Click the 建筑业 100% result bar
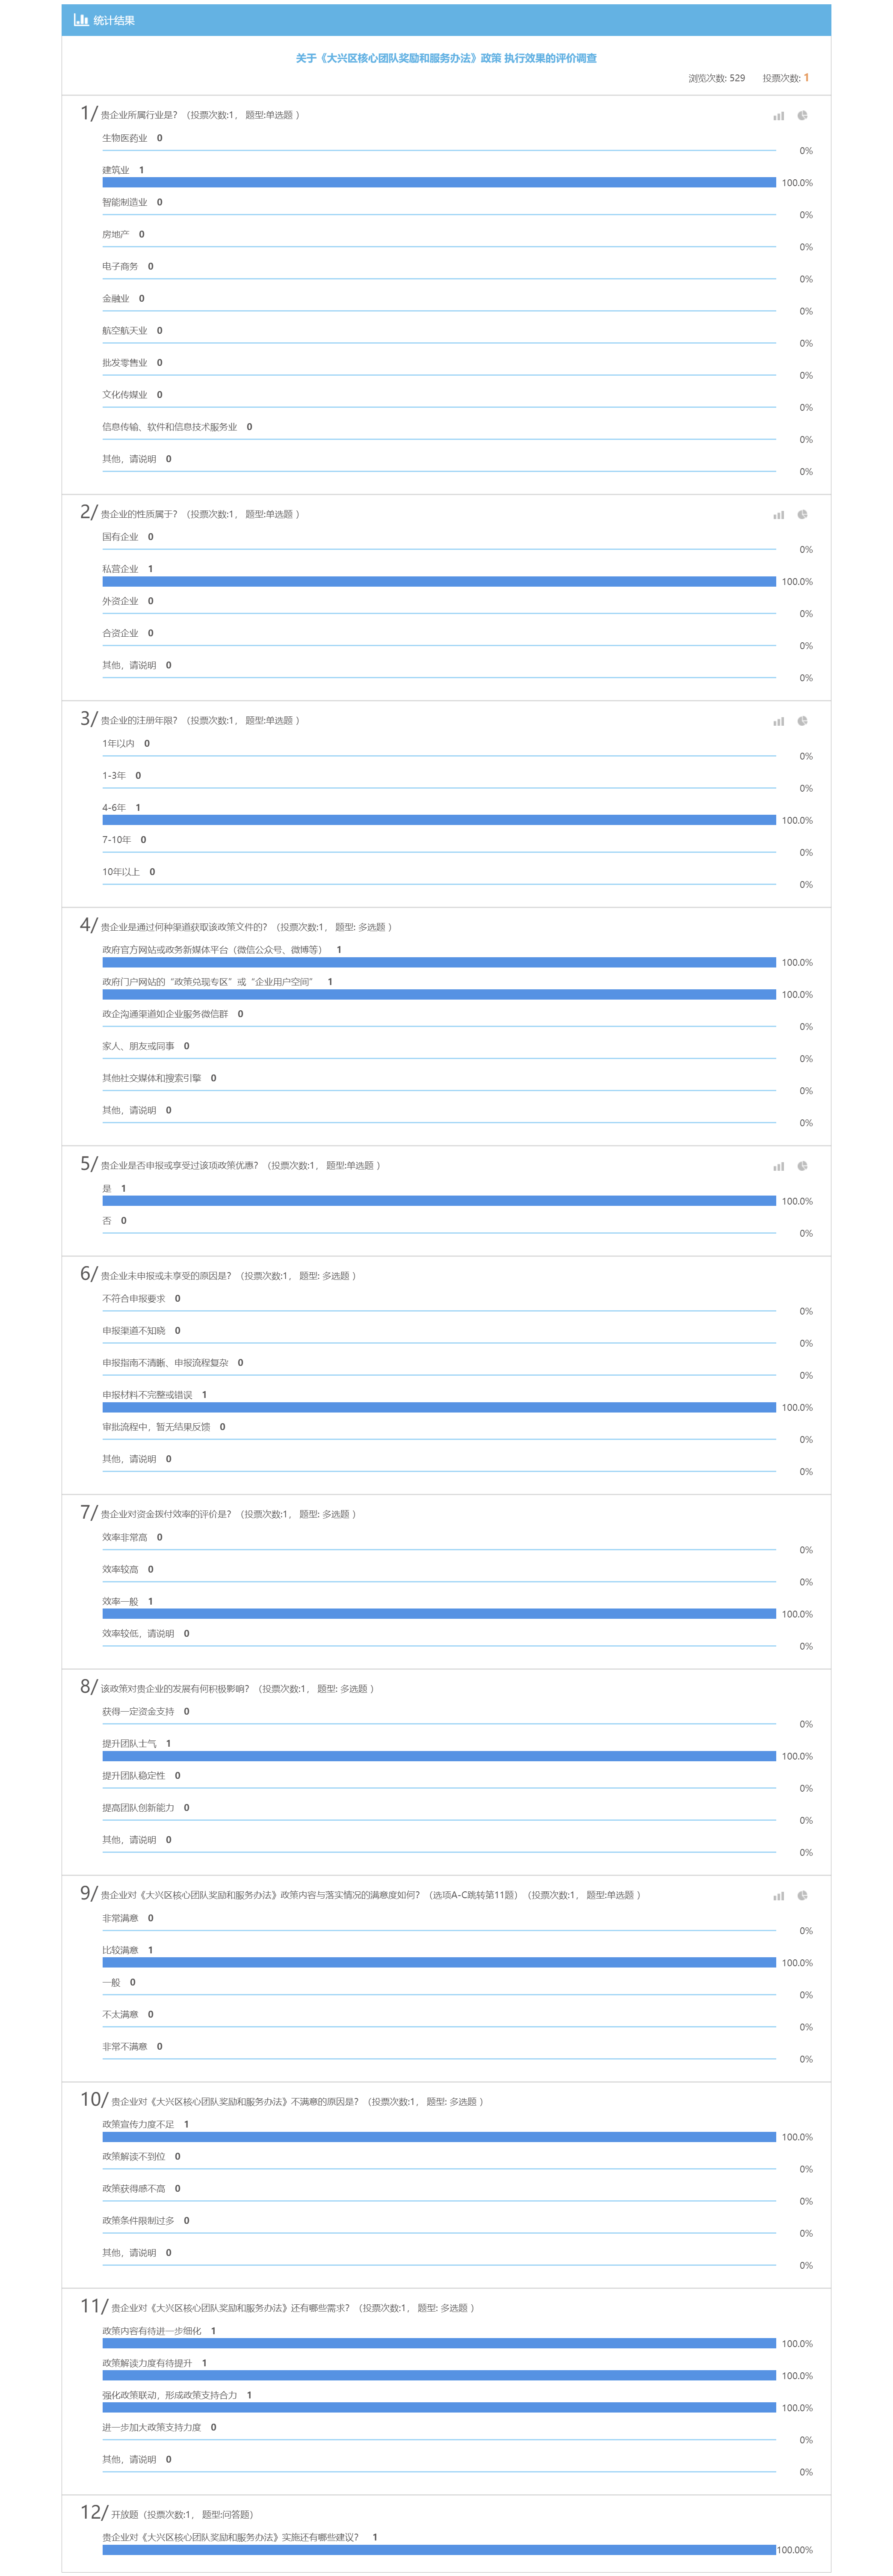Screen dimensions: 893x2576 point(438,182)
